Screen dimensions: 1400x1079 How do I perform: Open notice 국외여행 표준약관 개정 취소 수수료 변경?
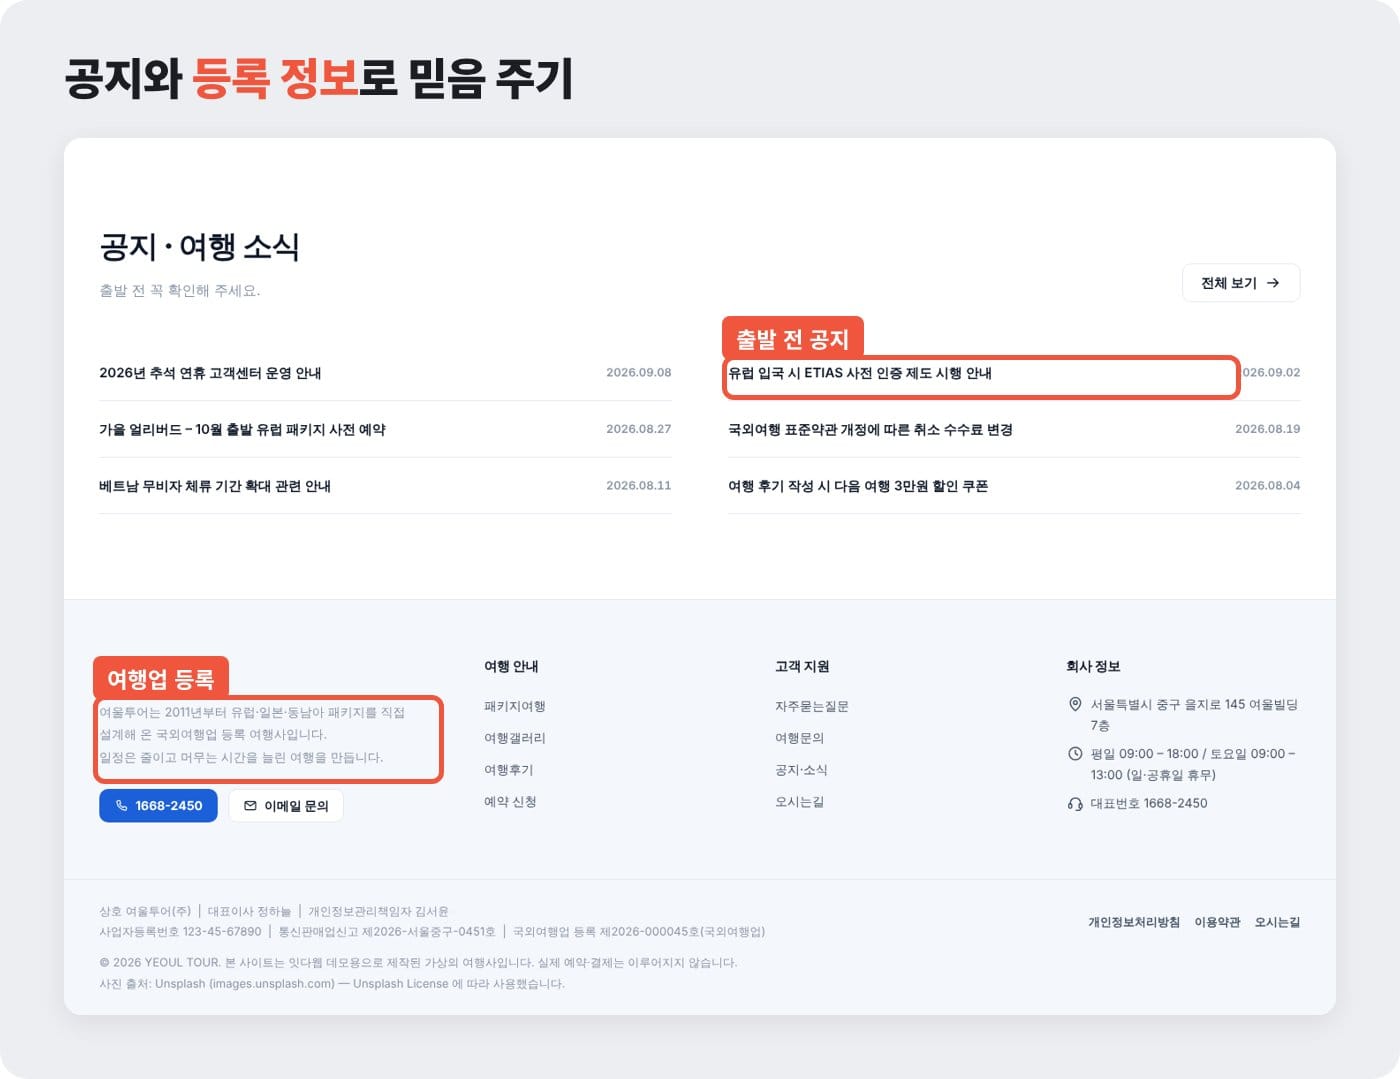[870, 429]
